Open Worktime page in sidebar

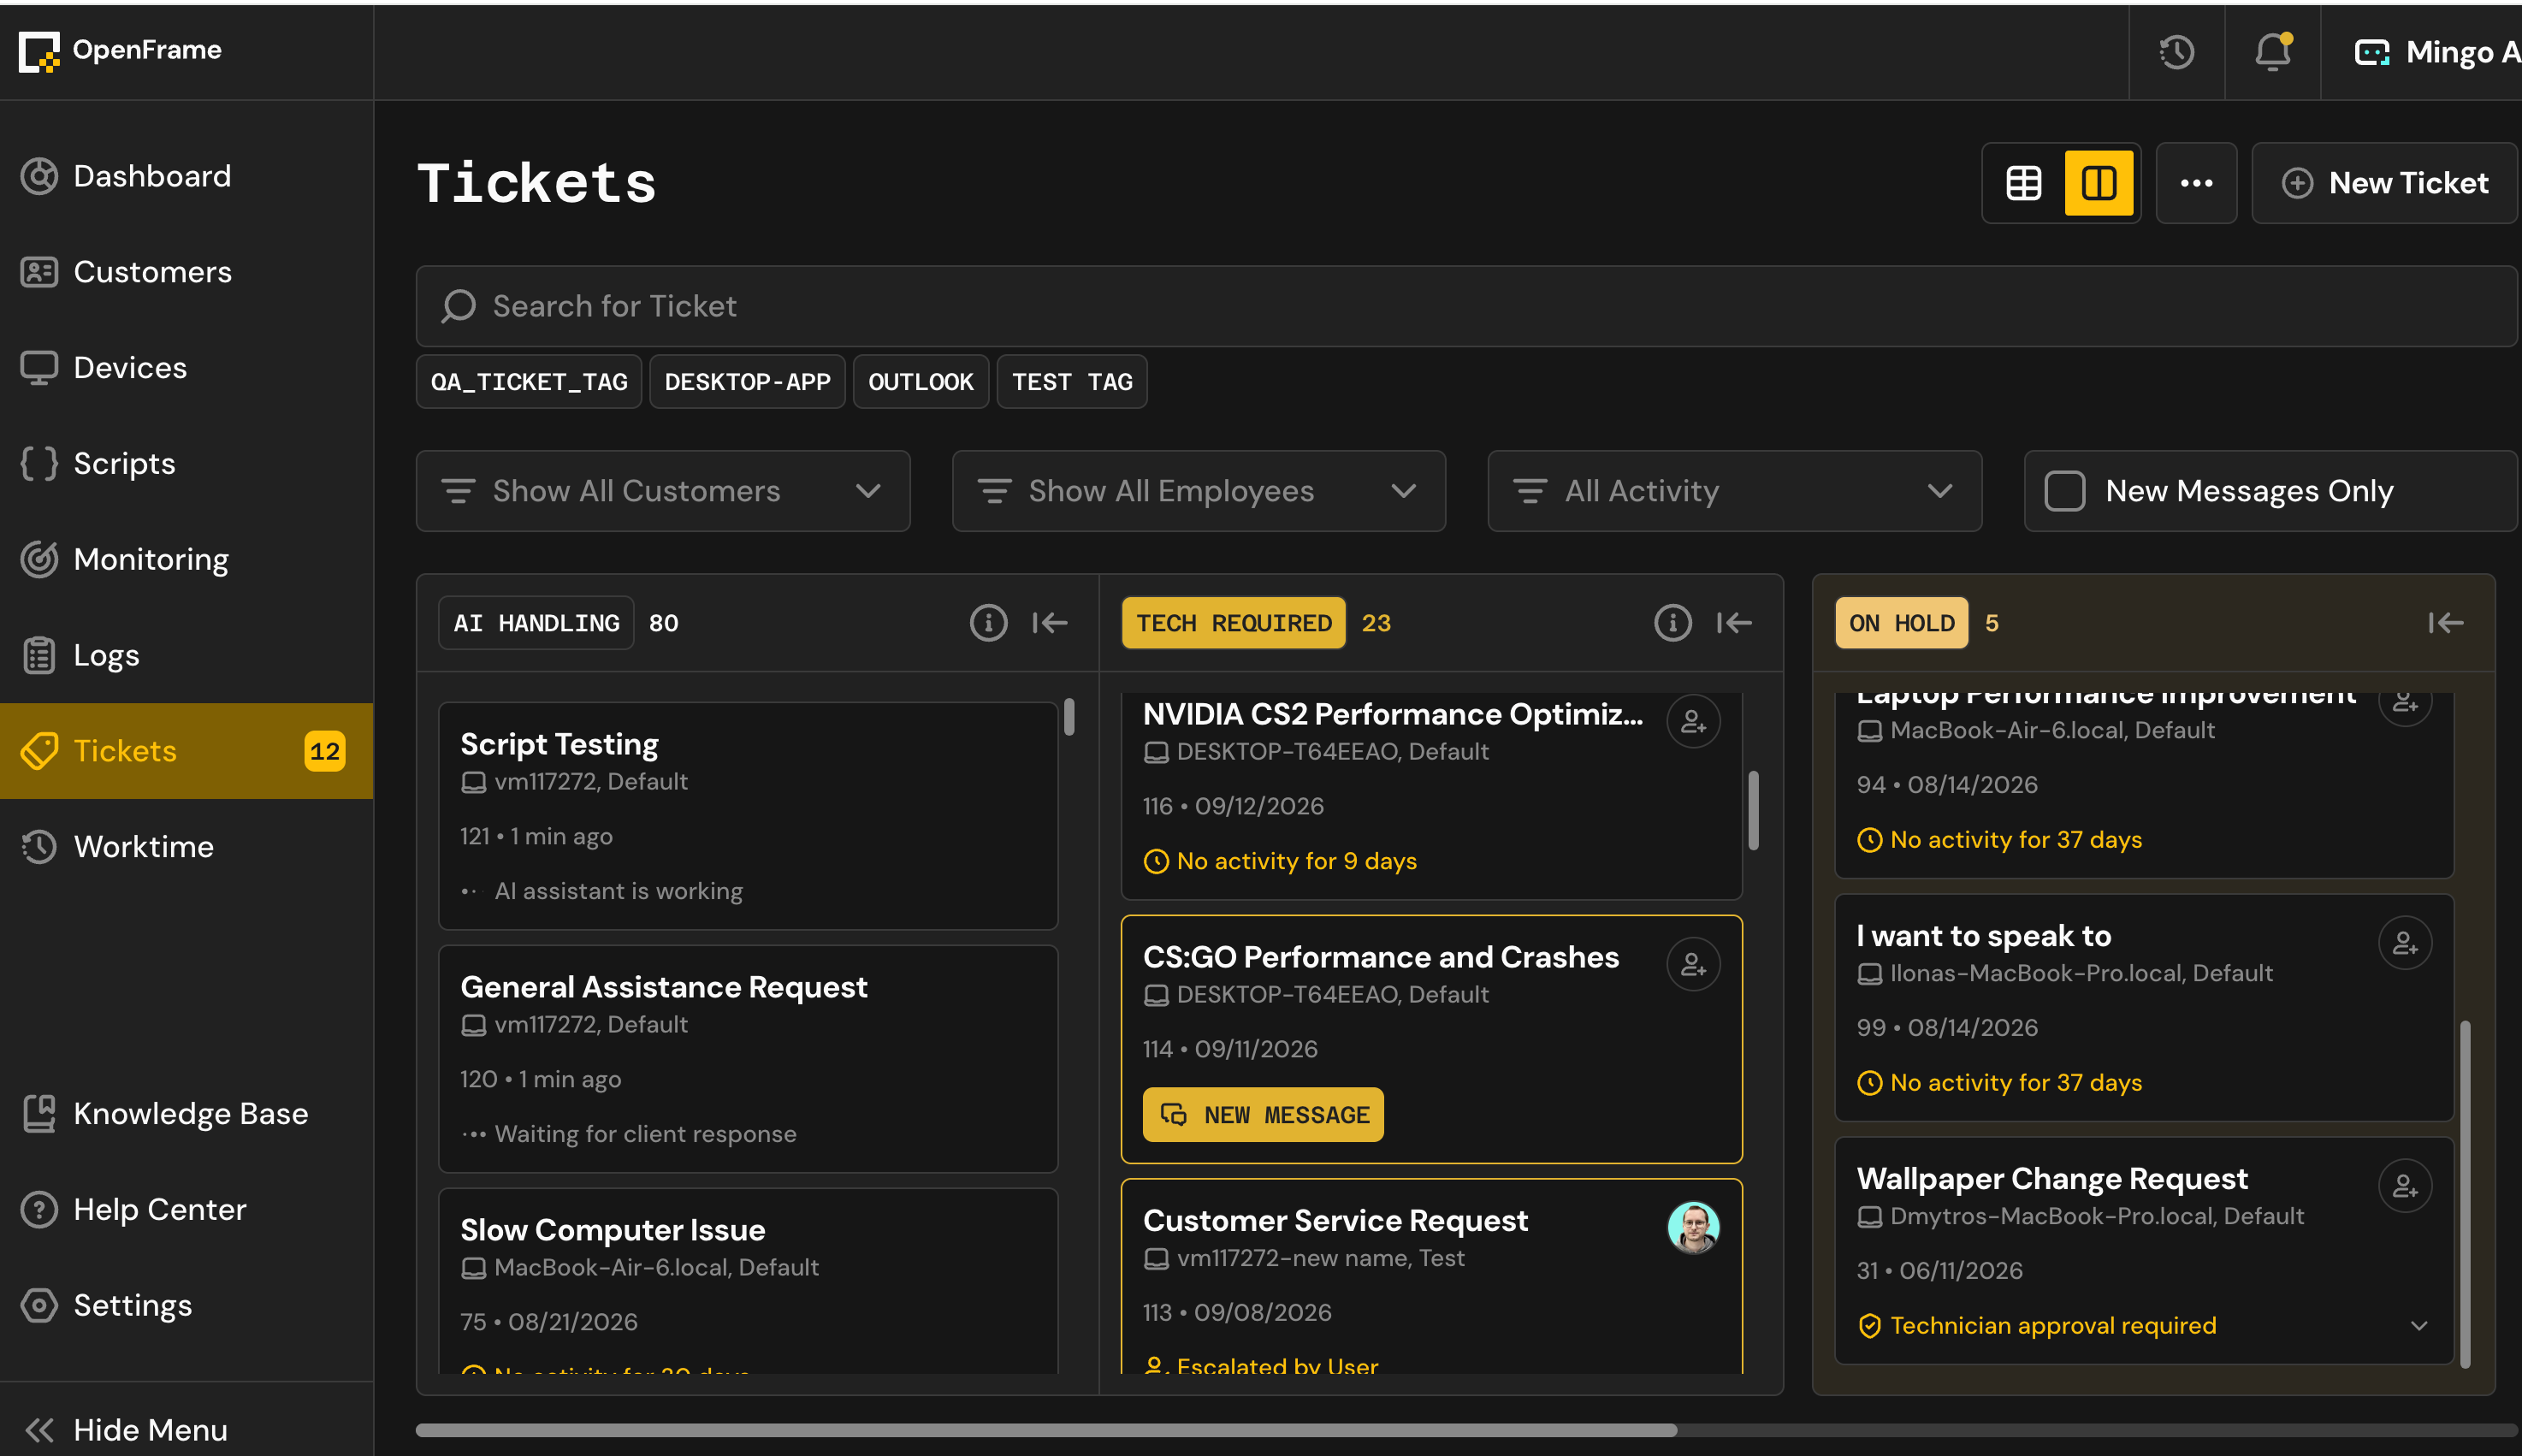point(187,847)
